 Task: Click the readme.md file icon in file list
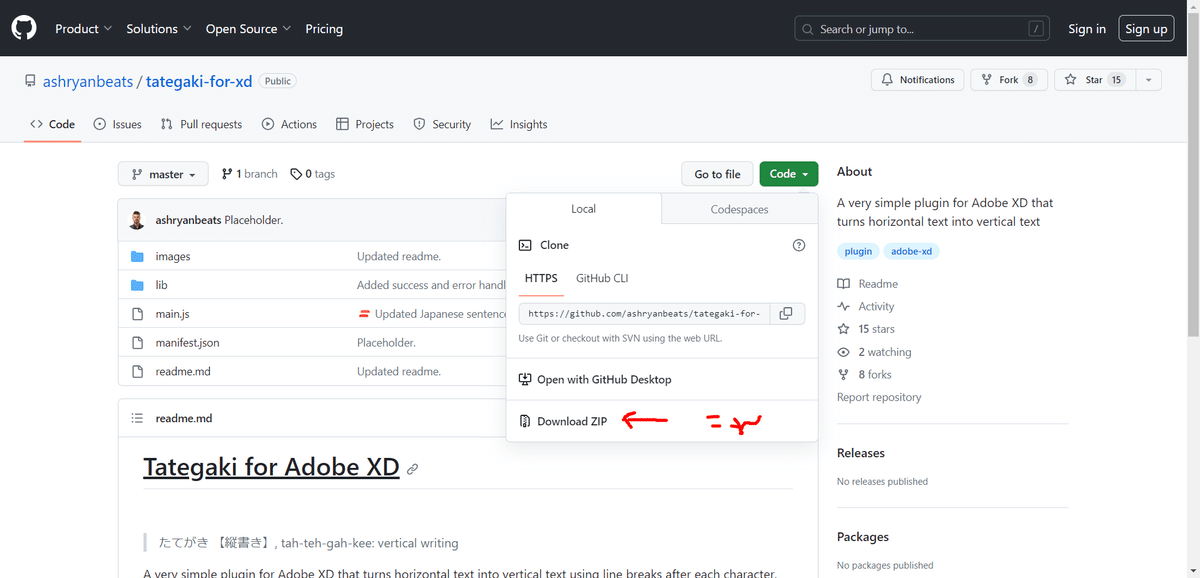138,371
